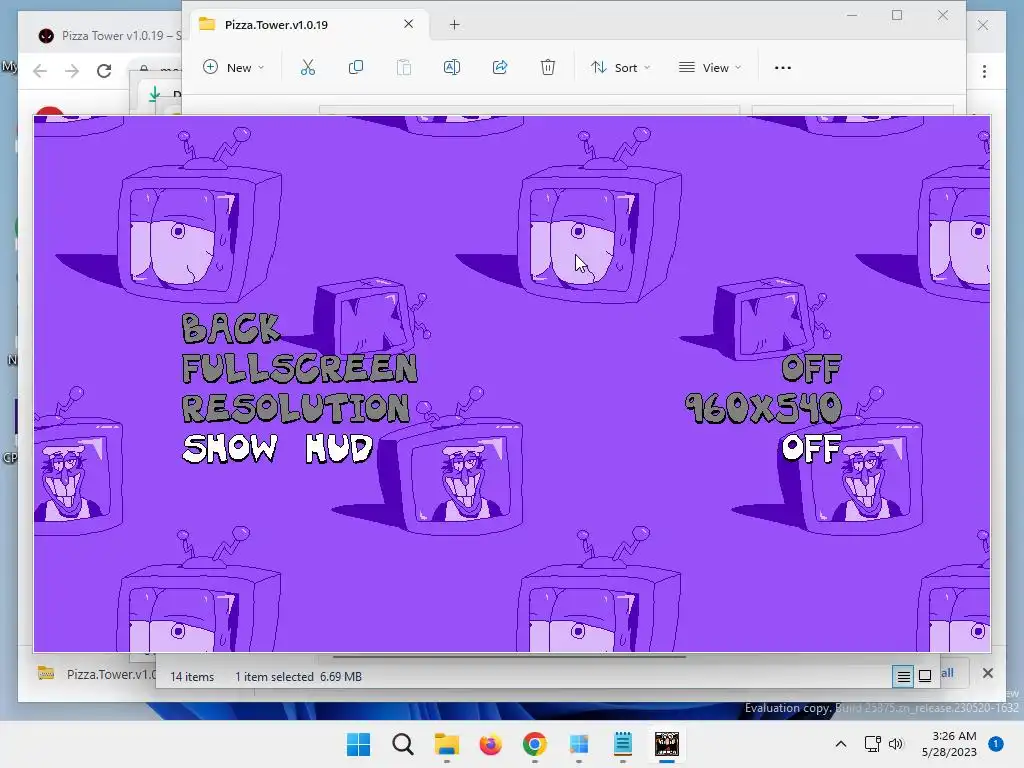Add a new tab in File Explorer
This screenshot has width=1024, height=768.
pos(455,25)
